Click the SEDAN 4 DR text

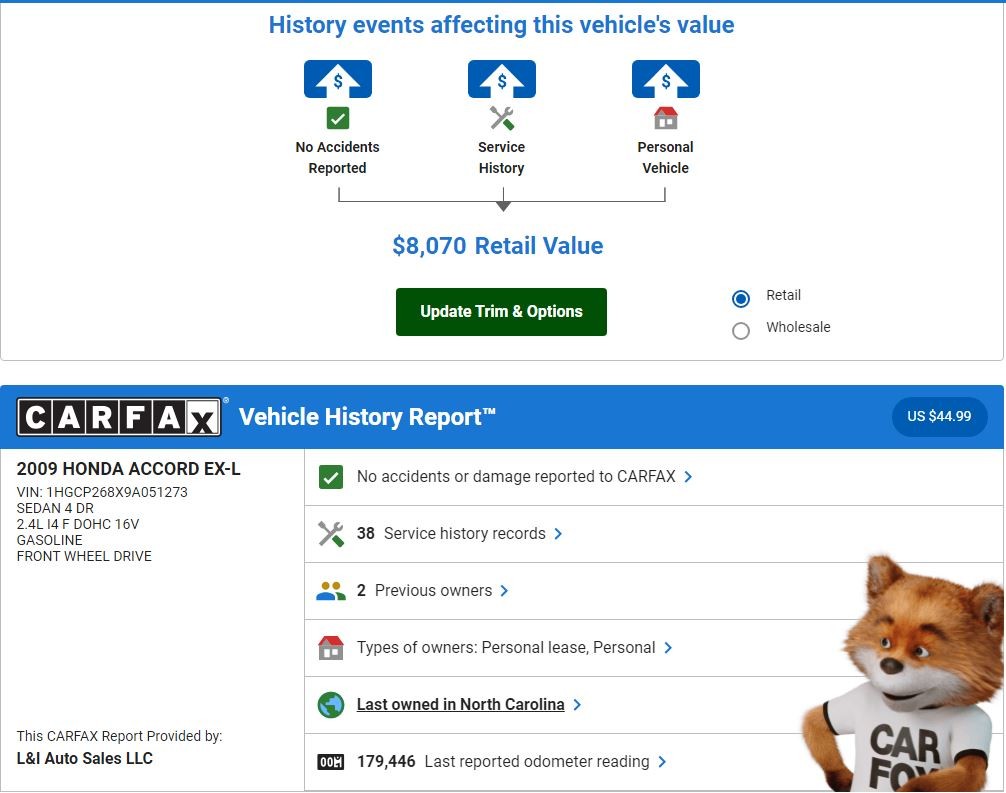[55, 508]
